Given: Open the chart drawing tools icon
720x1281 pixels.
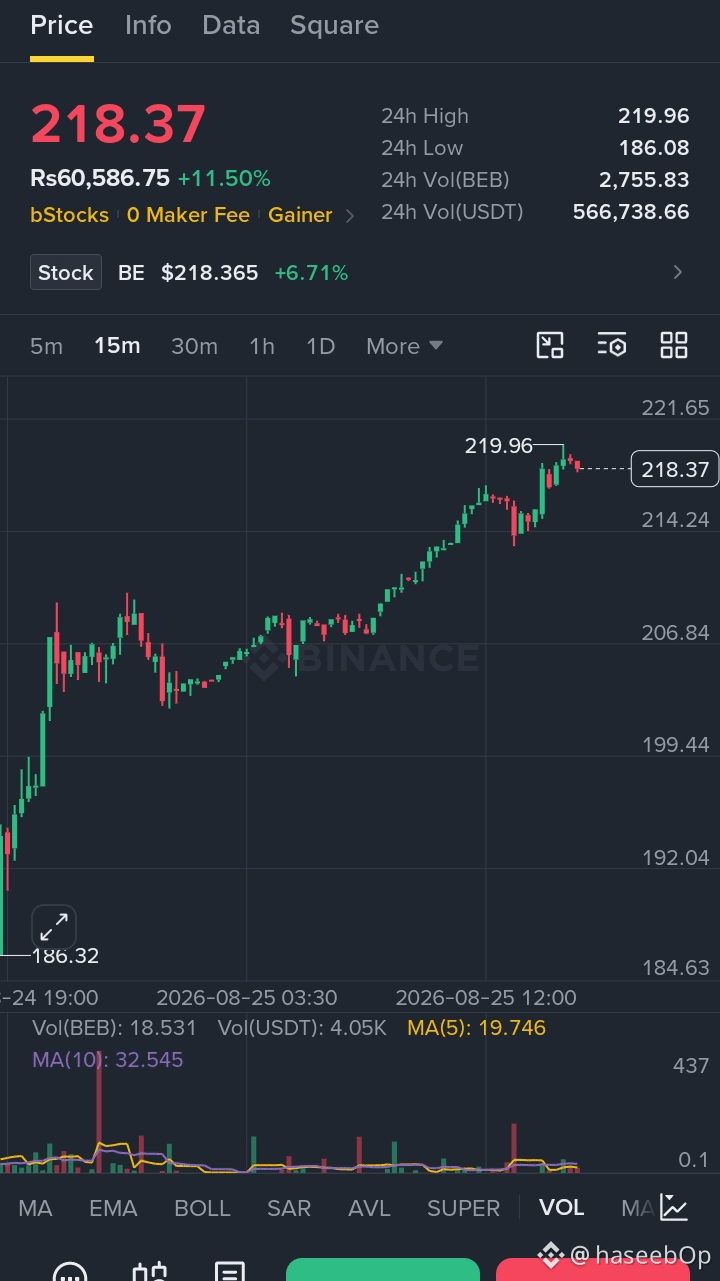Looking at the screenshot, I should pyautogui.click(x=550, y=346).
